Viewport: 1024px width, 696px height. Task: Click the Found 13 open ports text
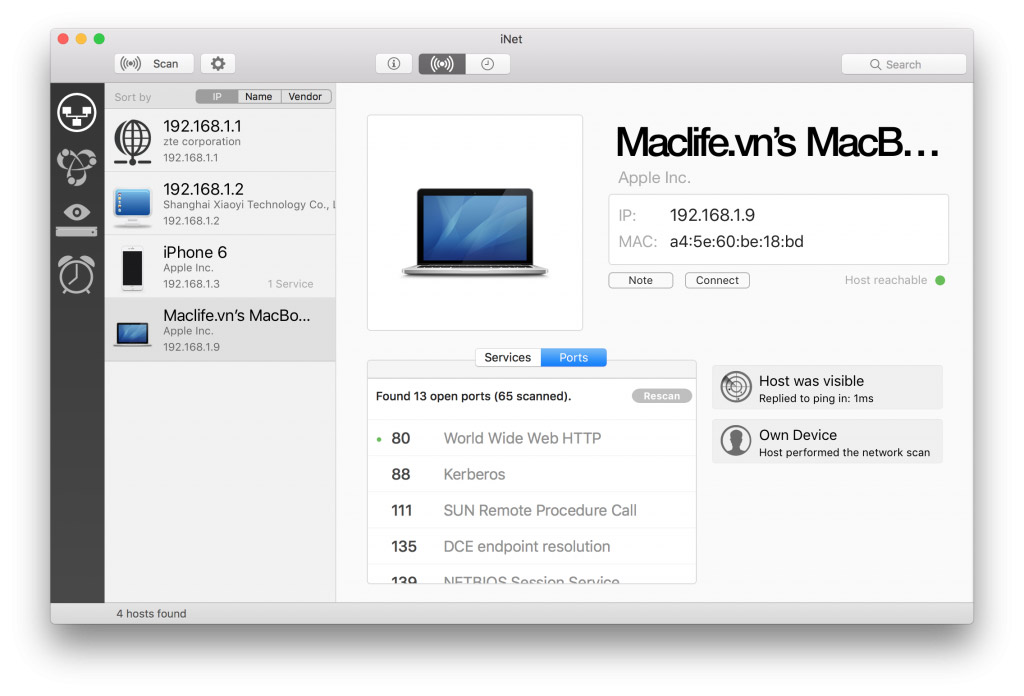(x=473, y=396)
